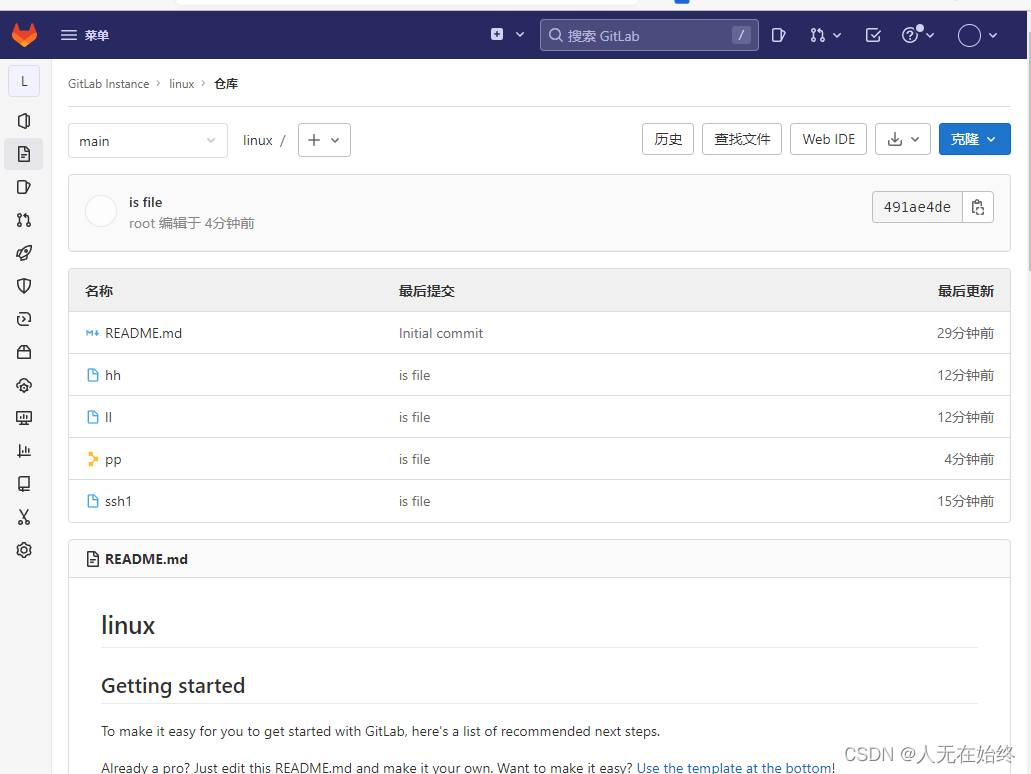1031x774 pixels.
Task: Copy the commit SHA with the clipboard icon
Action: click(x=978, y=207)
